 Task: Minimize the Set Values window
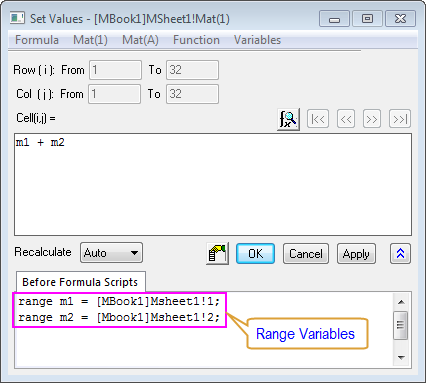pyautogui.click(x=334, y=19)
